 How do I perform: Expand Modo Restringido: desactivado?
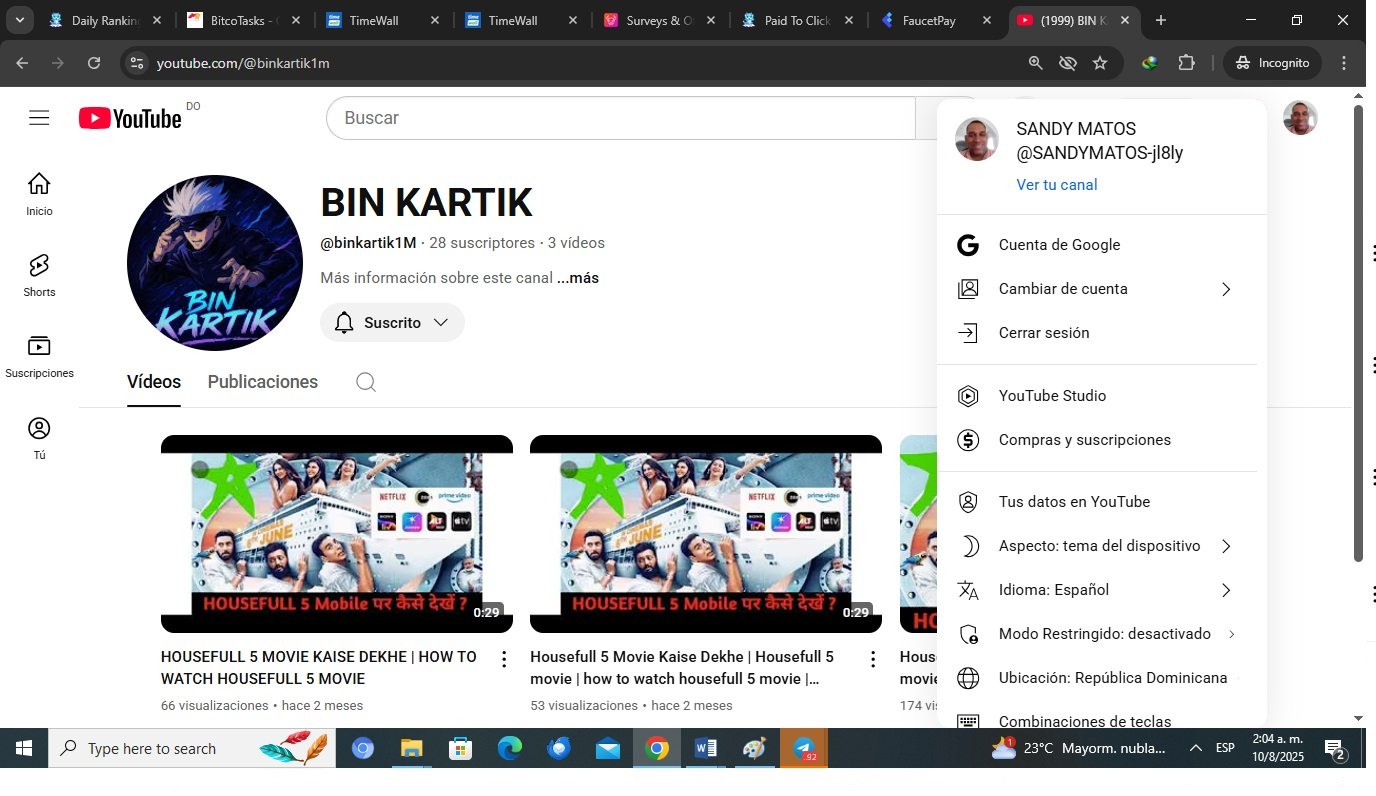point(1102,634)
